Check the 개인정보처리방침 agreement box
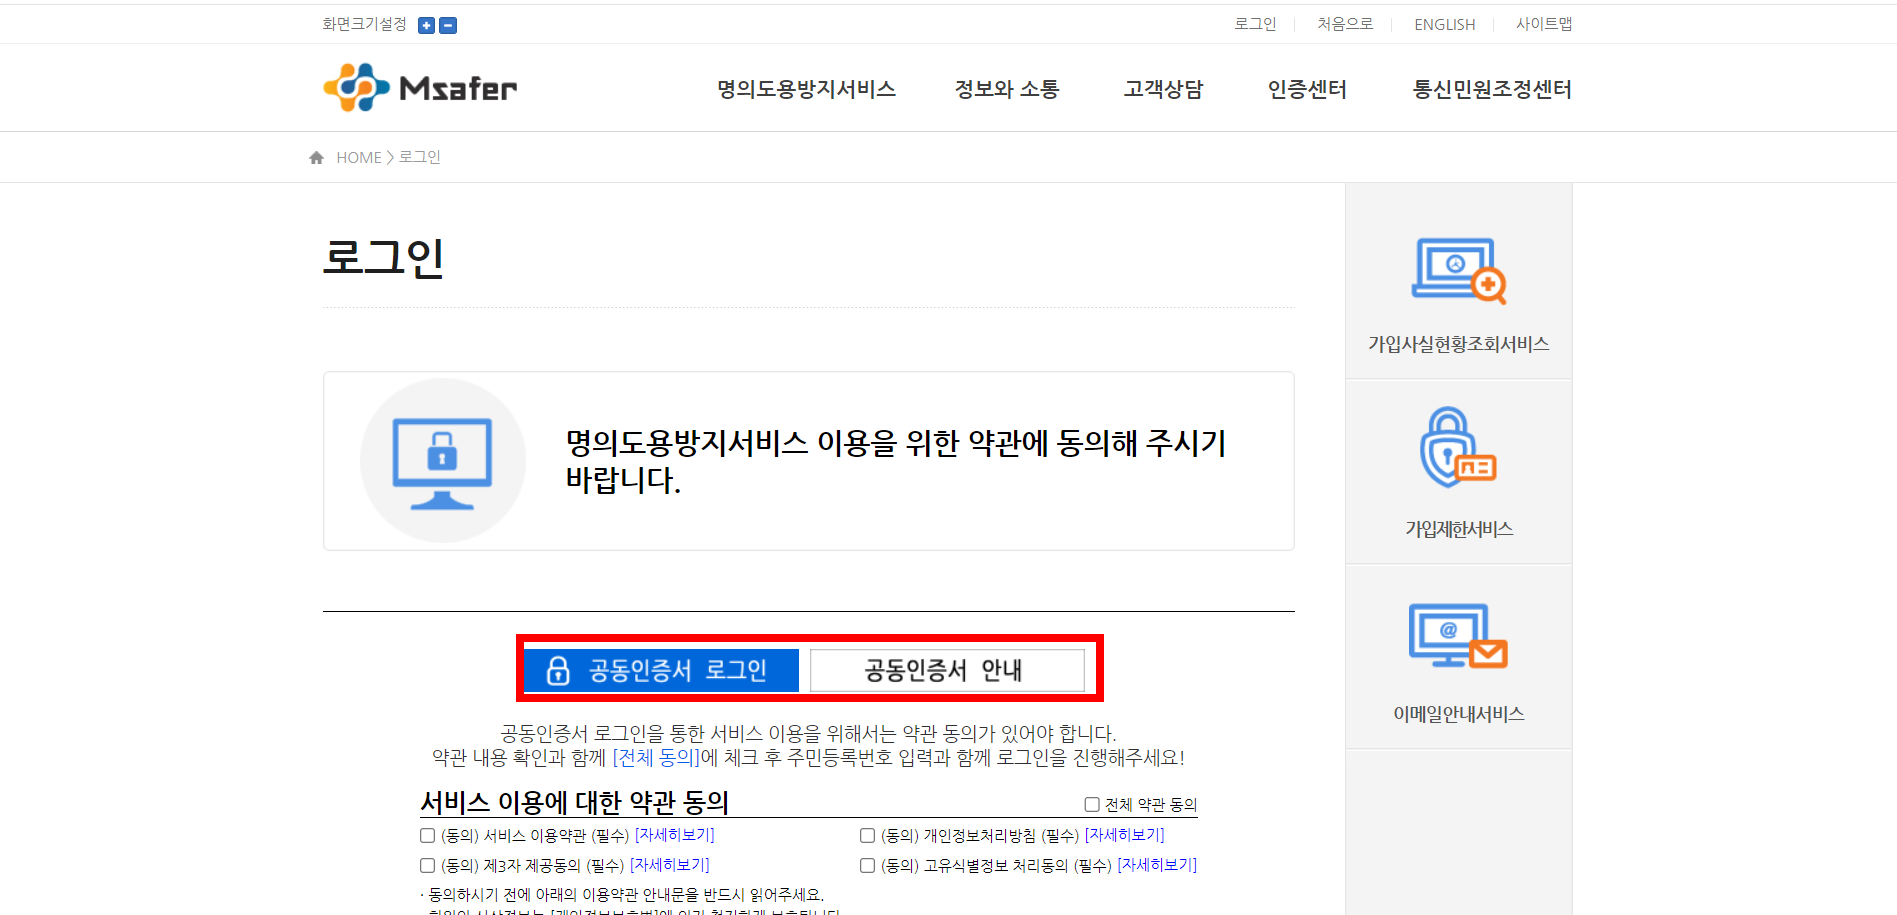The height and width of the screenshot is (915, 1897). pos(866,834)
